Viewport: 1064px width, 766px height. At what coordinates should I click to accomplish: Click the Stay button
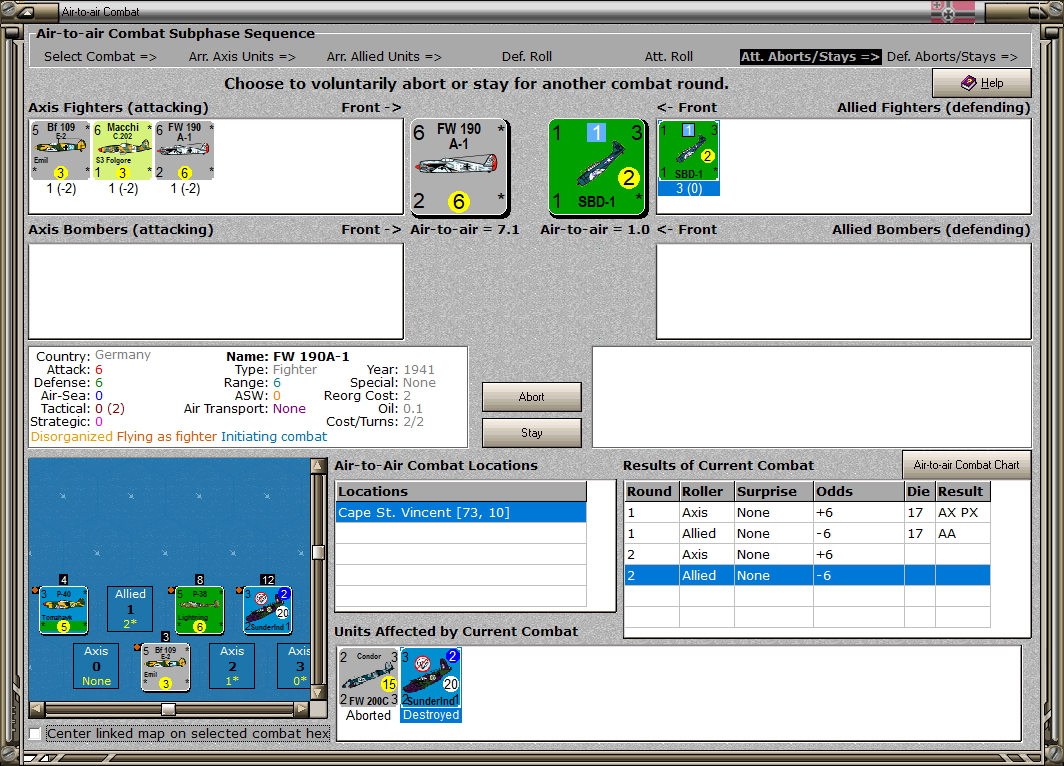tap(531, 433)
